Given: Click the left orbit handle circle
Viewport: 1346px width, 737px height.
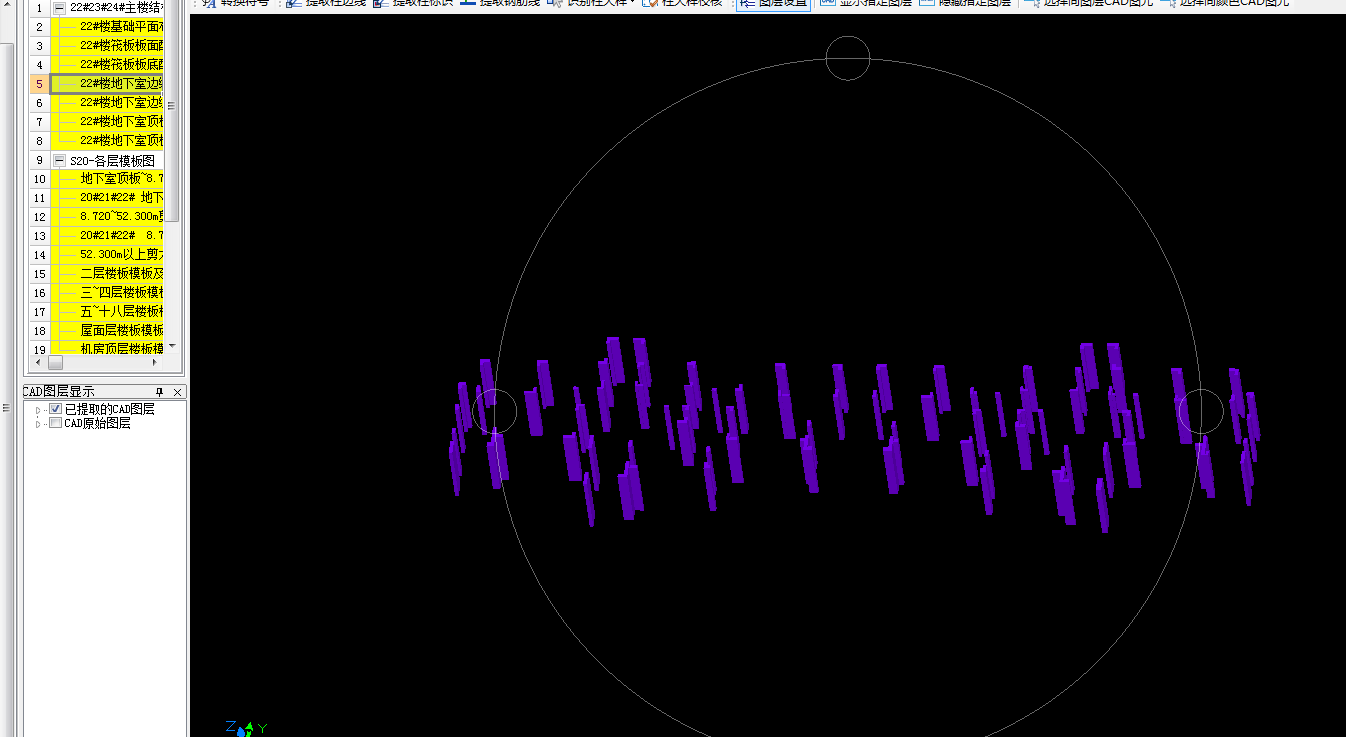Looking at the screenshot, I should point(494,411).
